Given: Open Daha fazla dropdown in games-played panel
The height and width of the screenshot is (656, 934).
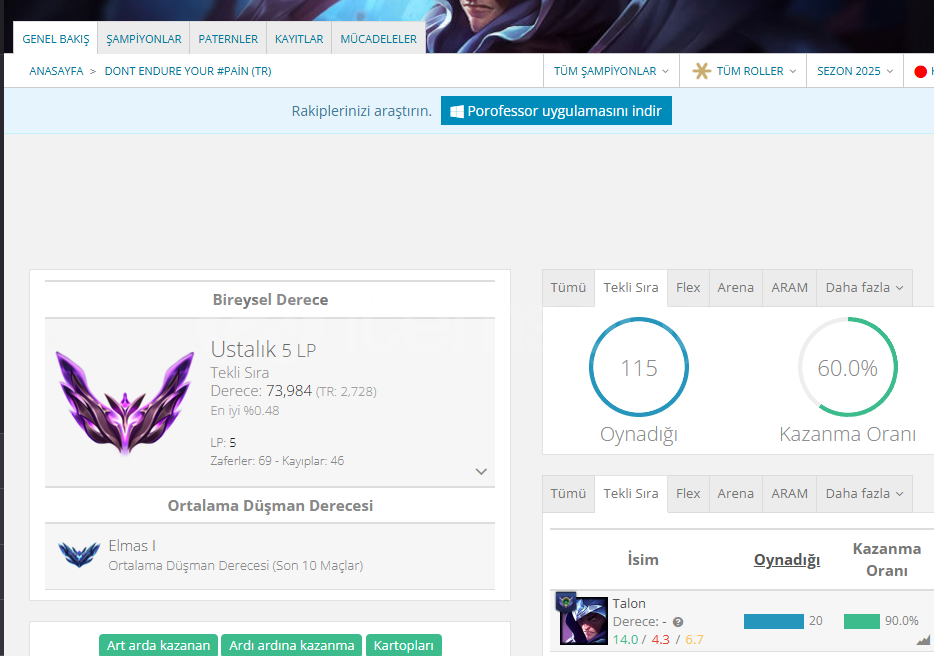Looking at the screenshot, I should [x=864, y=287].
